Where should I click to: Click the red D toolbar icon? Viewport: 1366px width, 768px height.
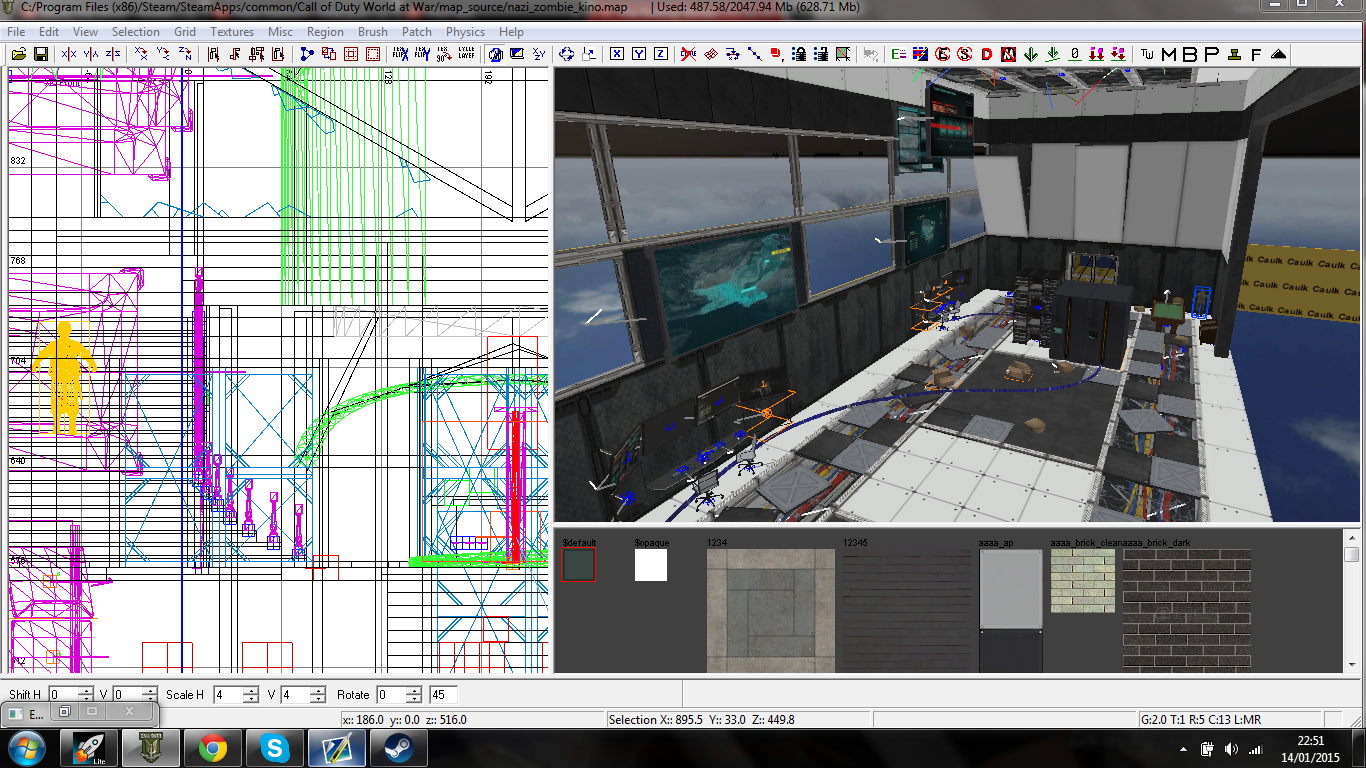[x=986, y=54]
